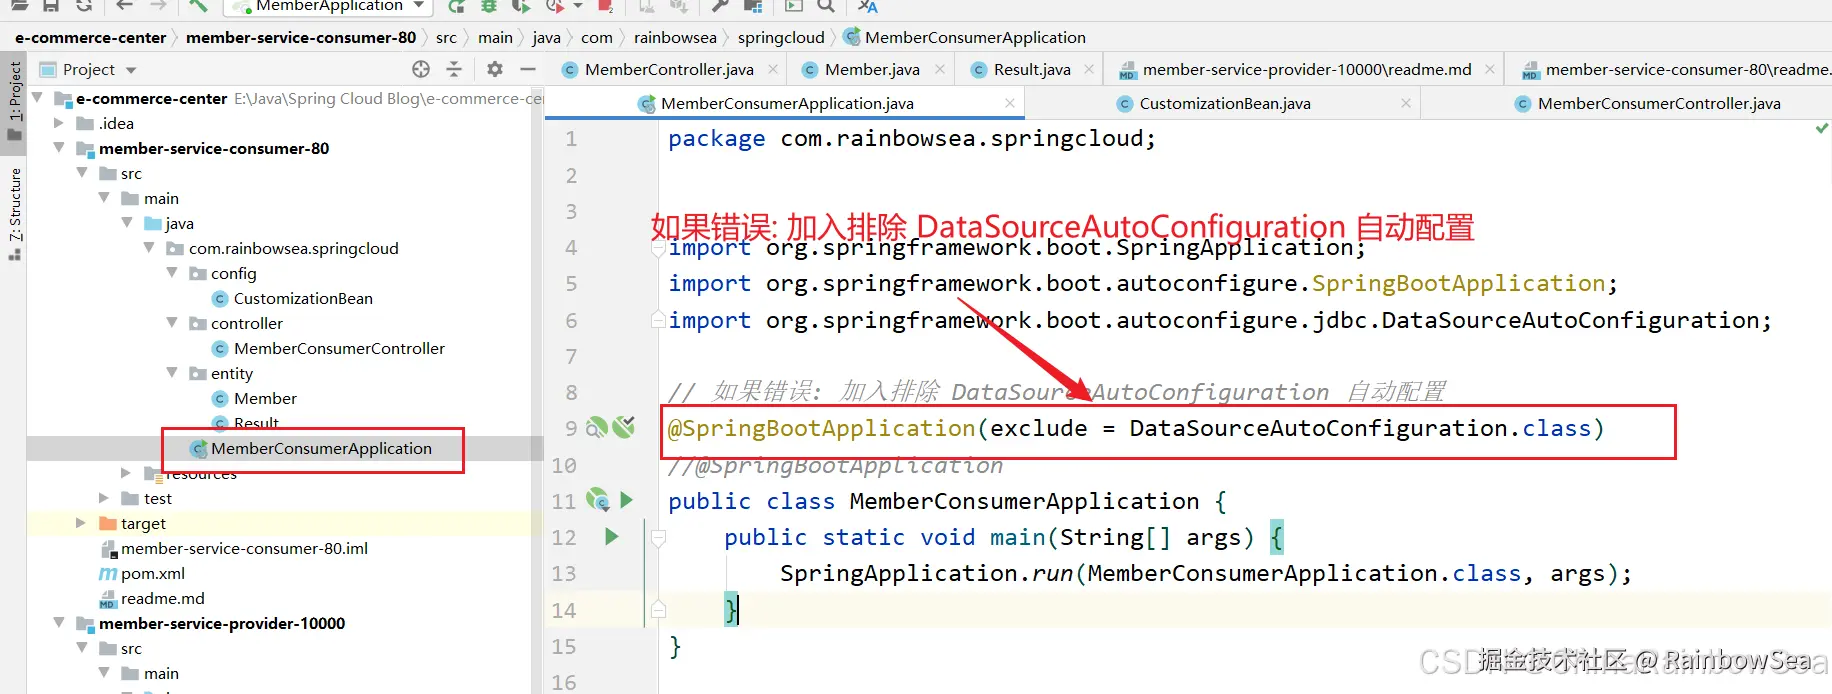Click line number 14 in gutter
Image resolution: width=1832 pixels, height=694 pixels.
564,610
